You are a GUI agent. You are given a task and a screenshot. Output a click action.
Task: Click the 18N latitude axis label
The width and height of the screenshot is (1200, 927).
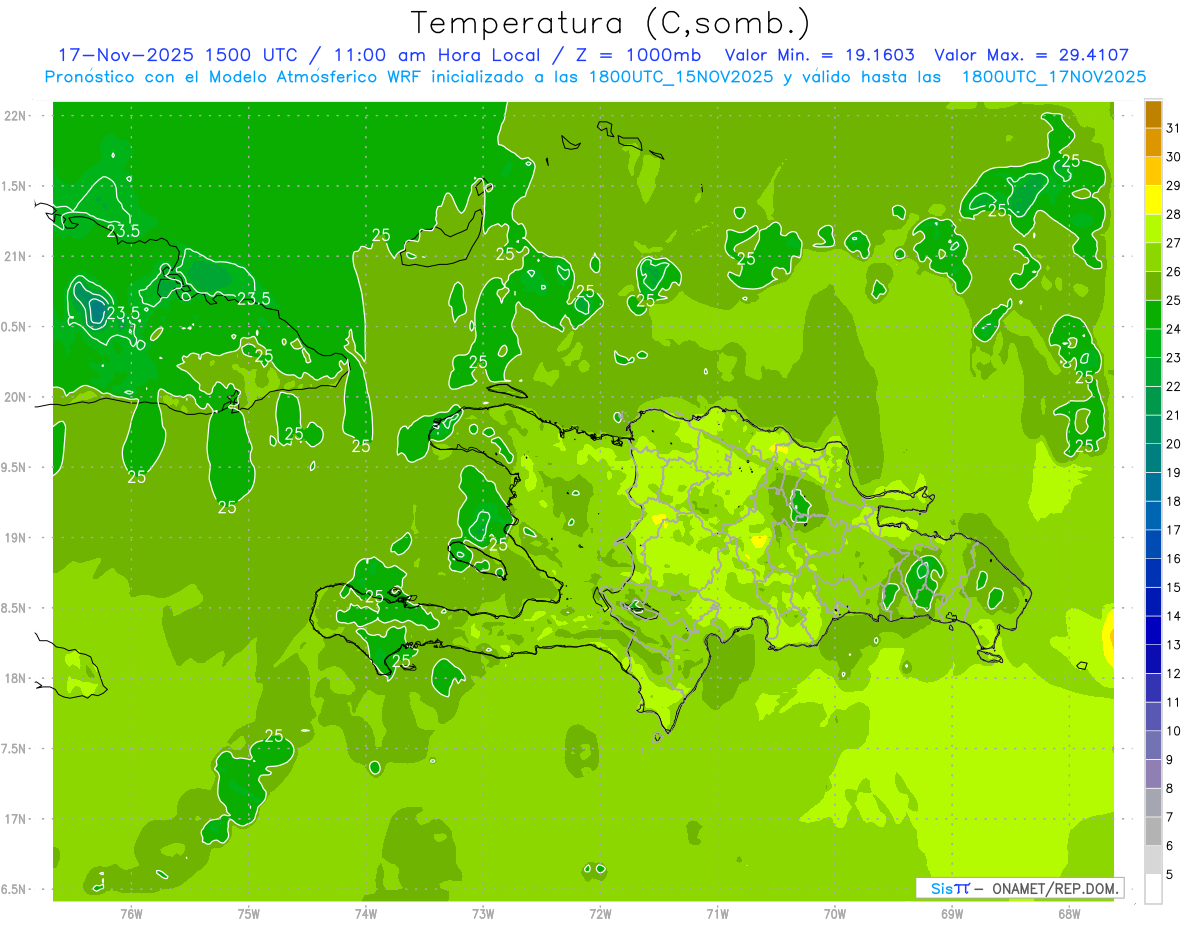pyautogui.click(x=15, y=679)
